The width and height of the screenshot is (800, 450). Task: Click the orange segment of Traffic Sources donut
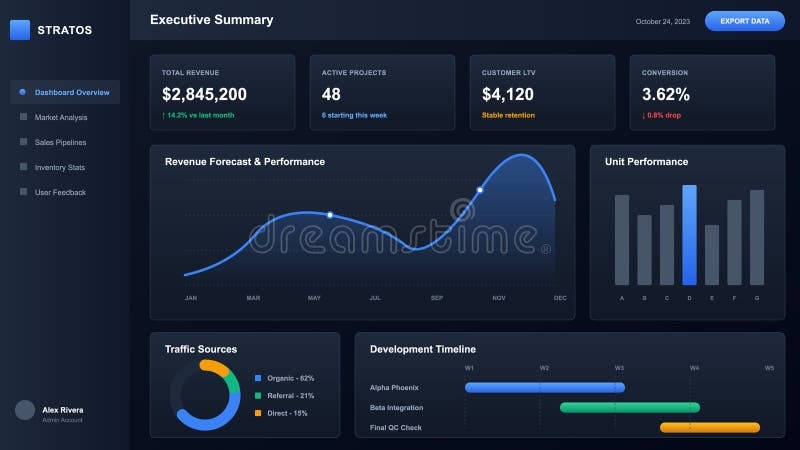point(214,367)
